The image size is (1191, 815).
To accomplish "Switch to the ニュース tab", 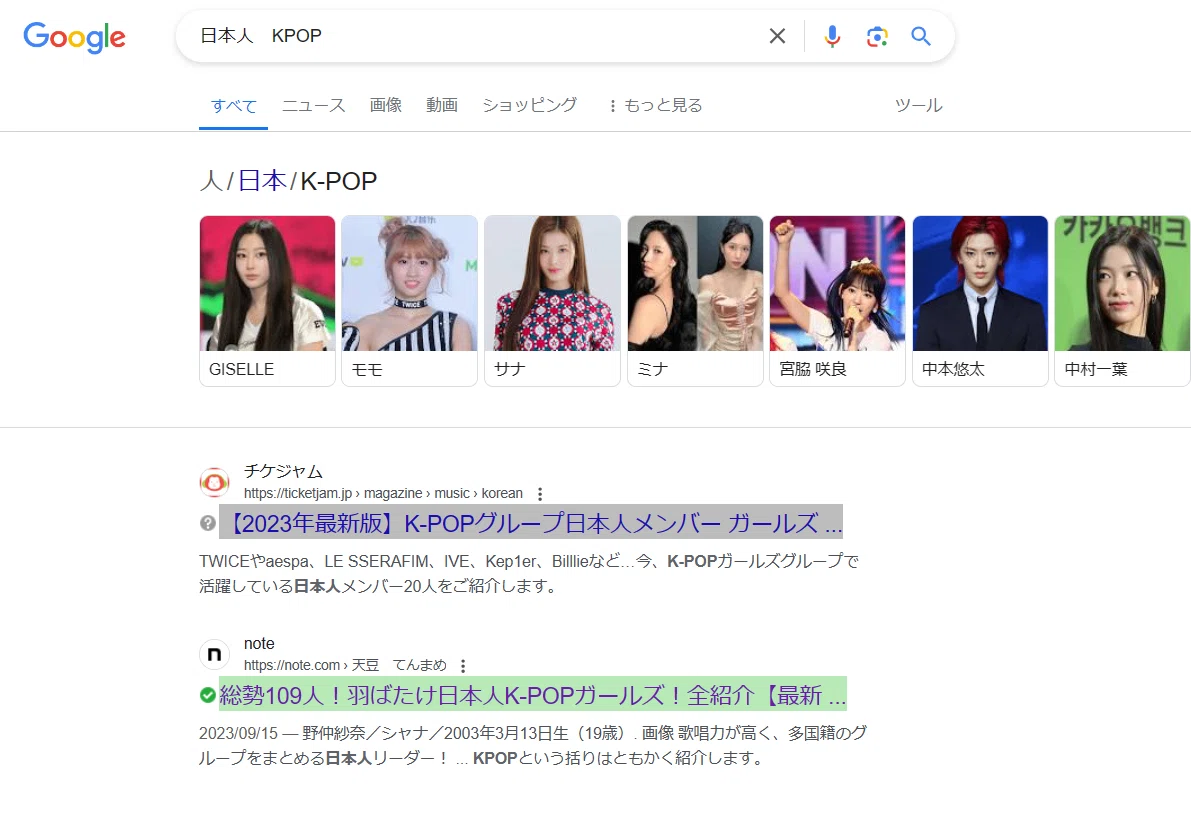I will tap(313, 105).
